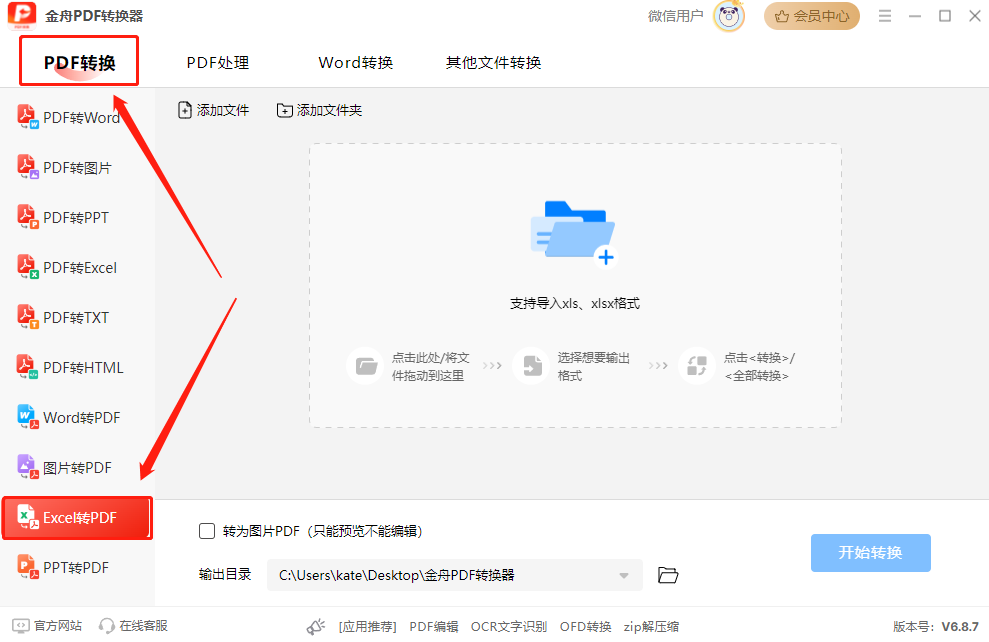Viewport: 989px width, 642px height.
Task: Switch to PDF处理 tab
Action: [218, 62]
